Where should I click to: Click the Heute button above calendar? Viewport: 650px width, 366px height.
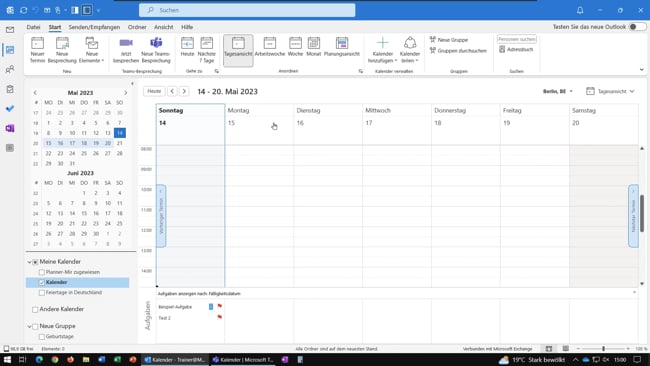[x=154, y=91]
